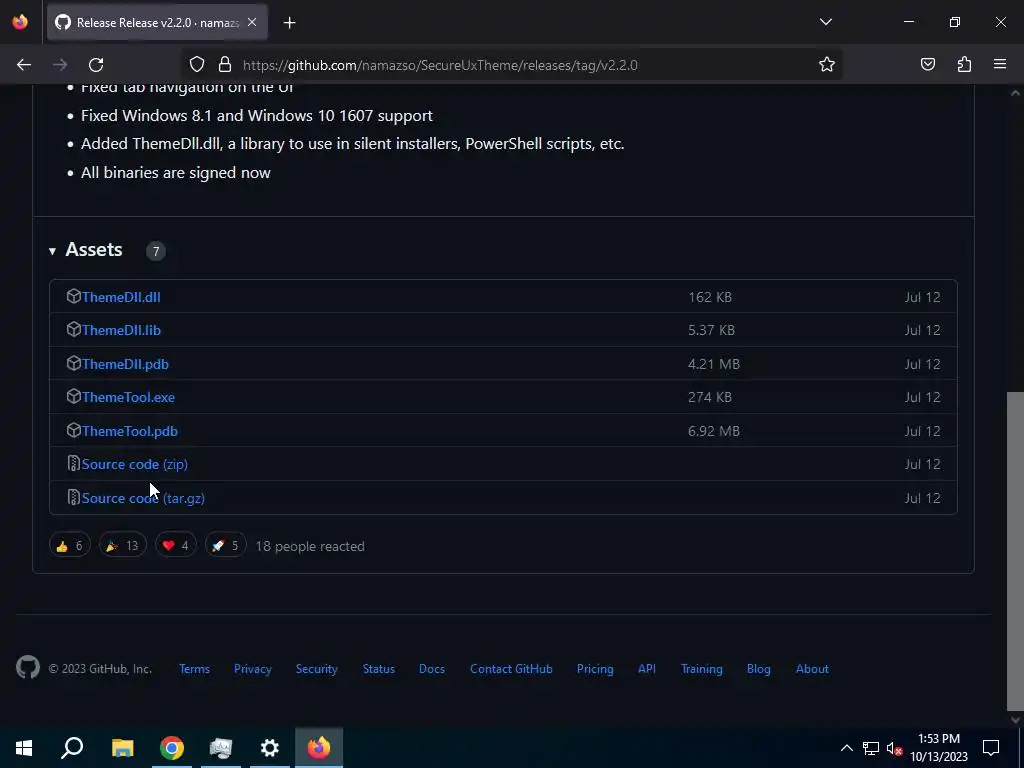
Task: Open the list all tabs dropdown arrow
Action: pos(825,22)
